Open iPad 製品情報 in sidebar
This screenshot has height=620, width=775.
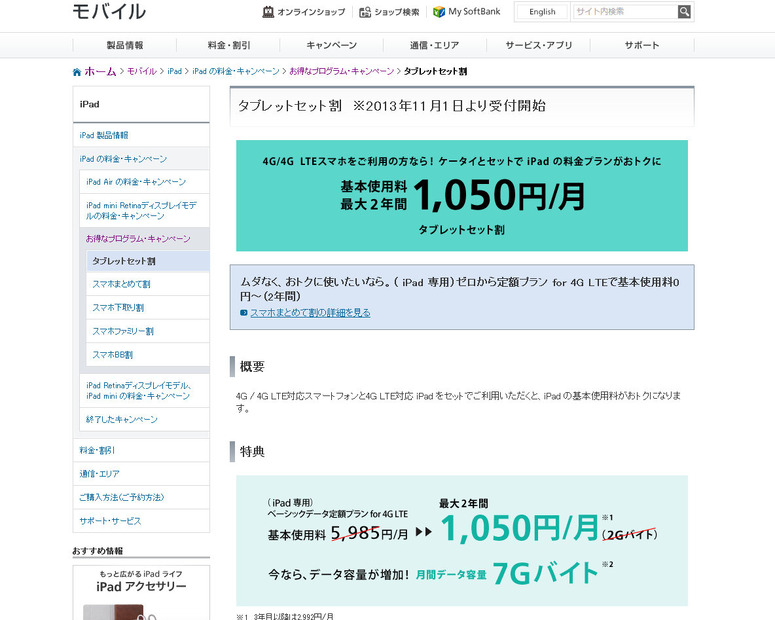(x=141, y=135)
